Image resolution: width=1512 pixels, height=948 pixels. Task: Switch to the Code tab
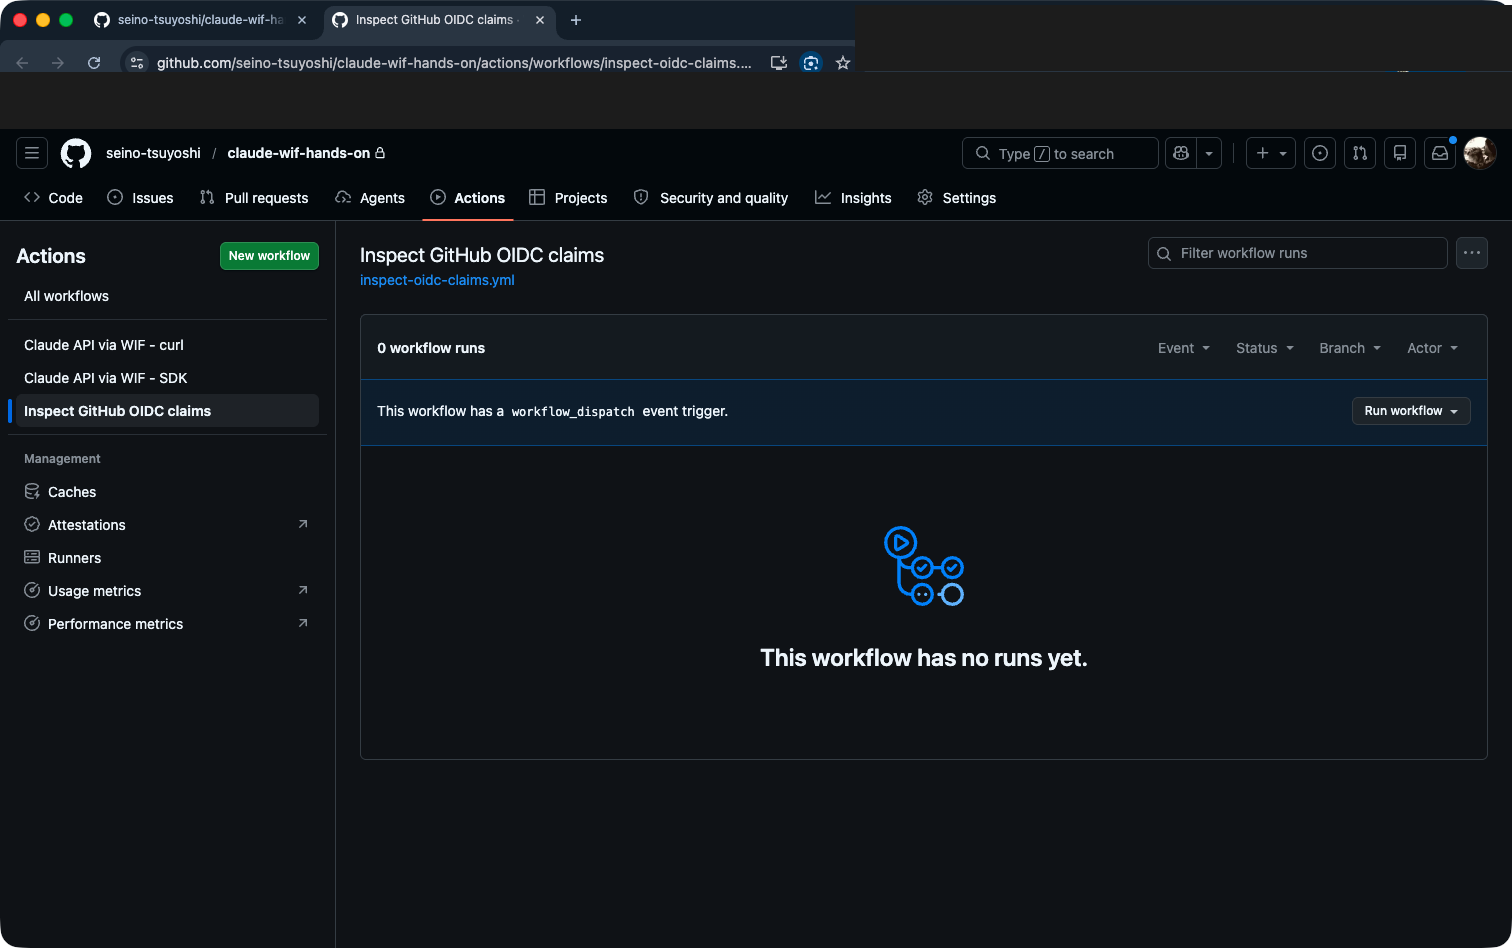(53, 198)
